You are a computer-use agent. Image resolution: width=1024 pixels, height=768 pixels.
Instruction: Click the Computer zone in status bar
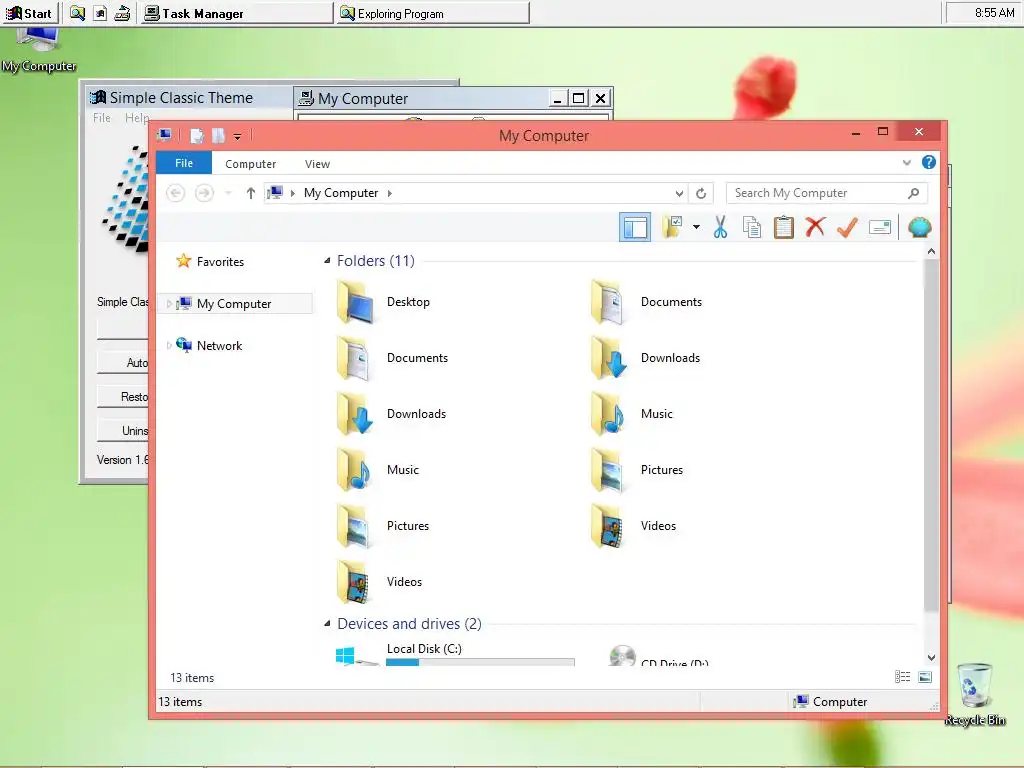point(830,701)
